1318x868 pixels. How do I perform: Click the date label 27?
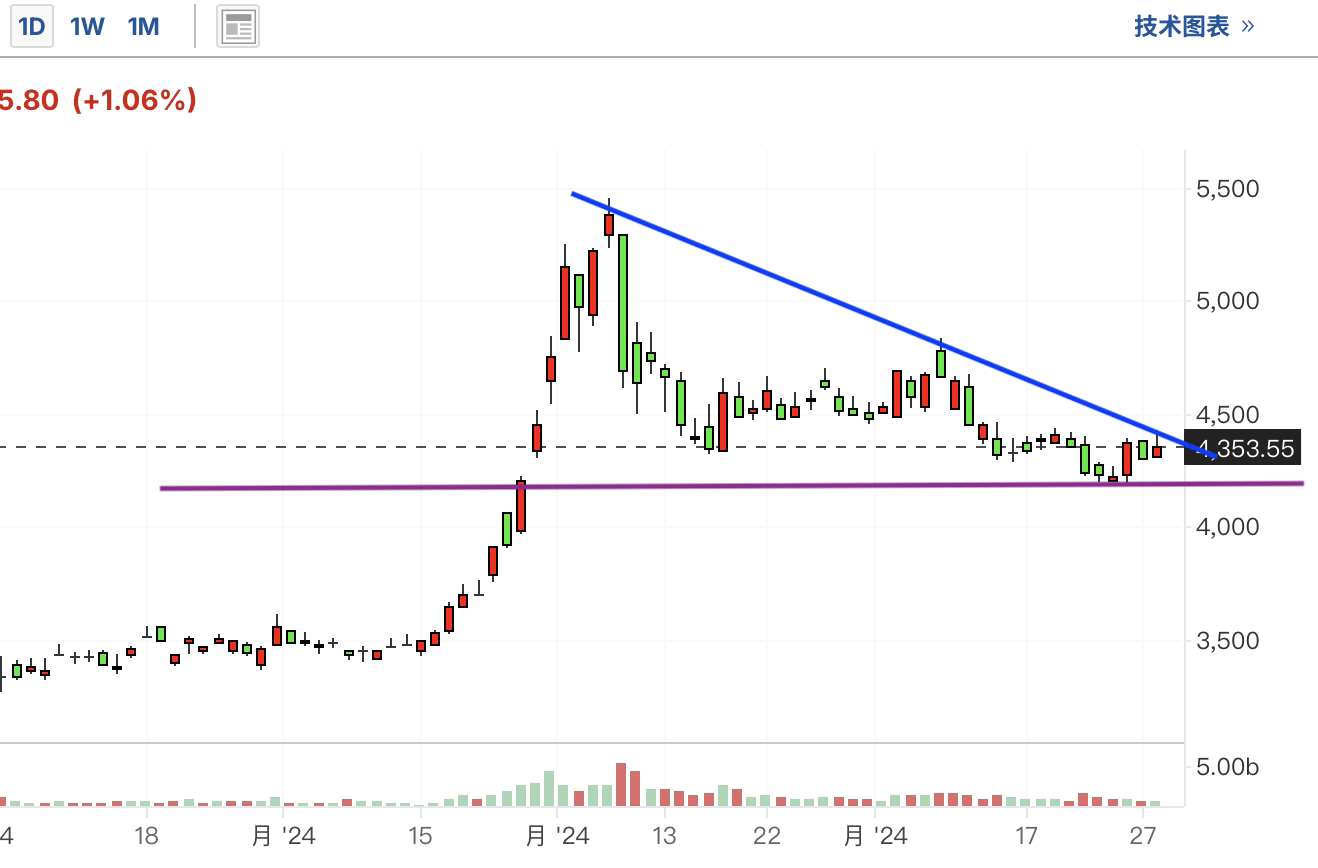click(x=1144, y=835)
